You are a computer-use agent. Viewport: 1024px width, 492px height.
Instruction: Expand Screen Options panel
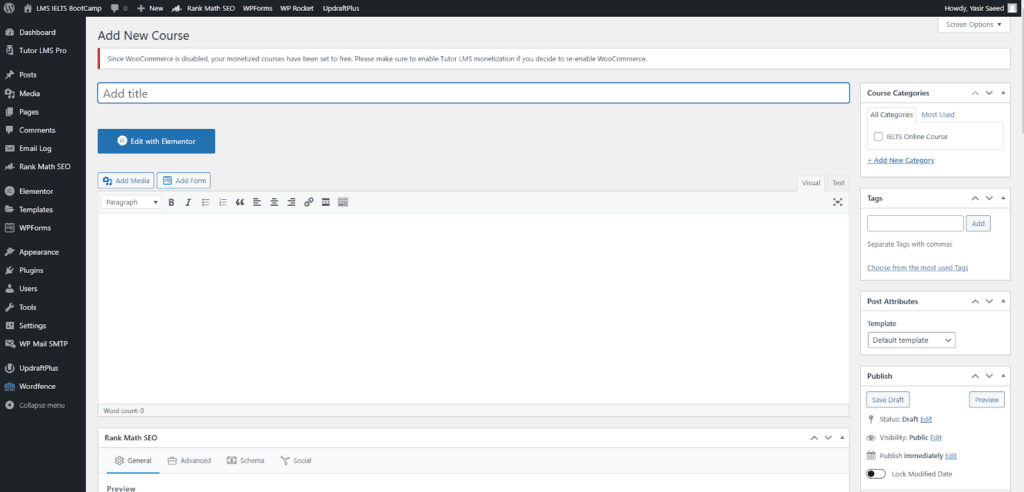[974, 25]
